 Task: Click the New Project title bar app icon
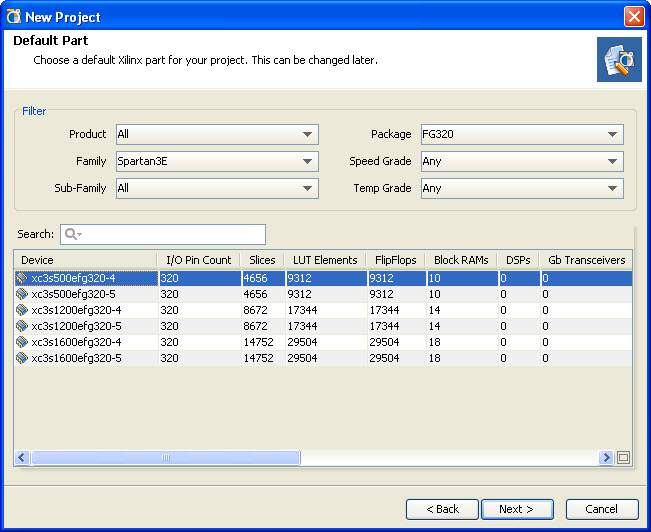coord(13,17)
